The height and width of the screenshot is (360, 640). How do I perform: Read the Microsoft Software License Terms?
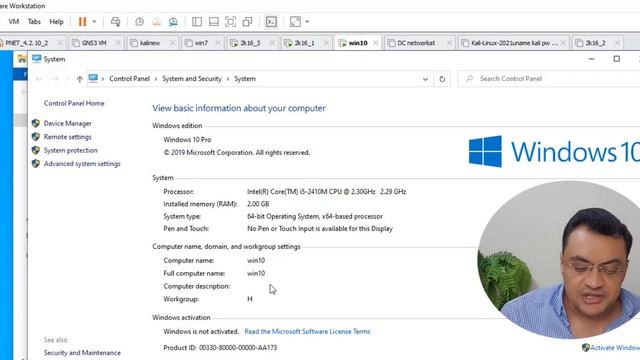click(x=307, y=331)
